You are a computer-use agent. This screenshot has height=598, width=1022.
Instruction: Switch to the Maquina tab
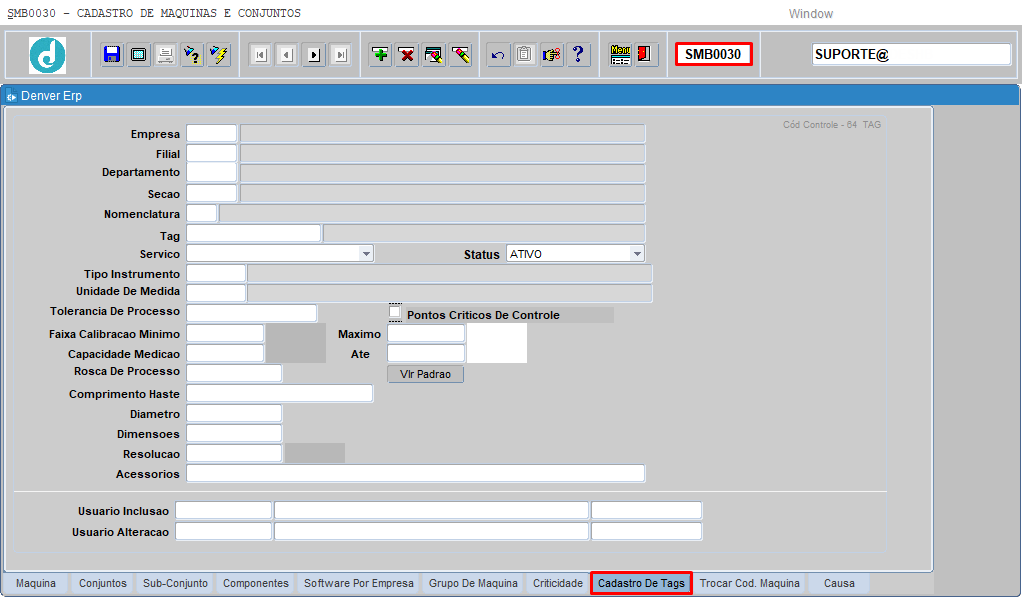coord(36,583)
